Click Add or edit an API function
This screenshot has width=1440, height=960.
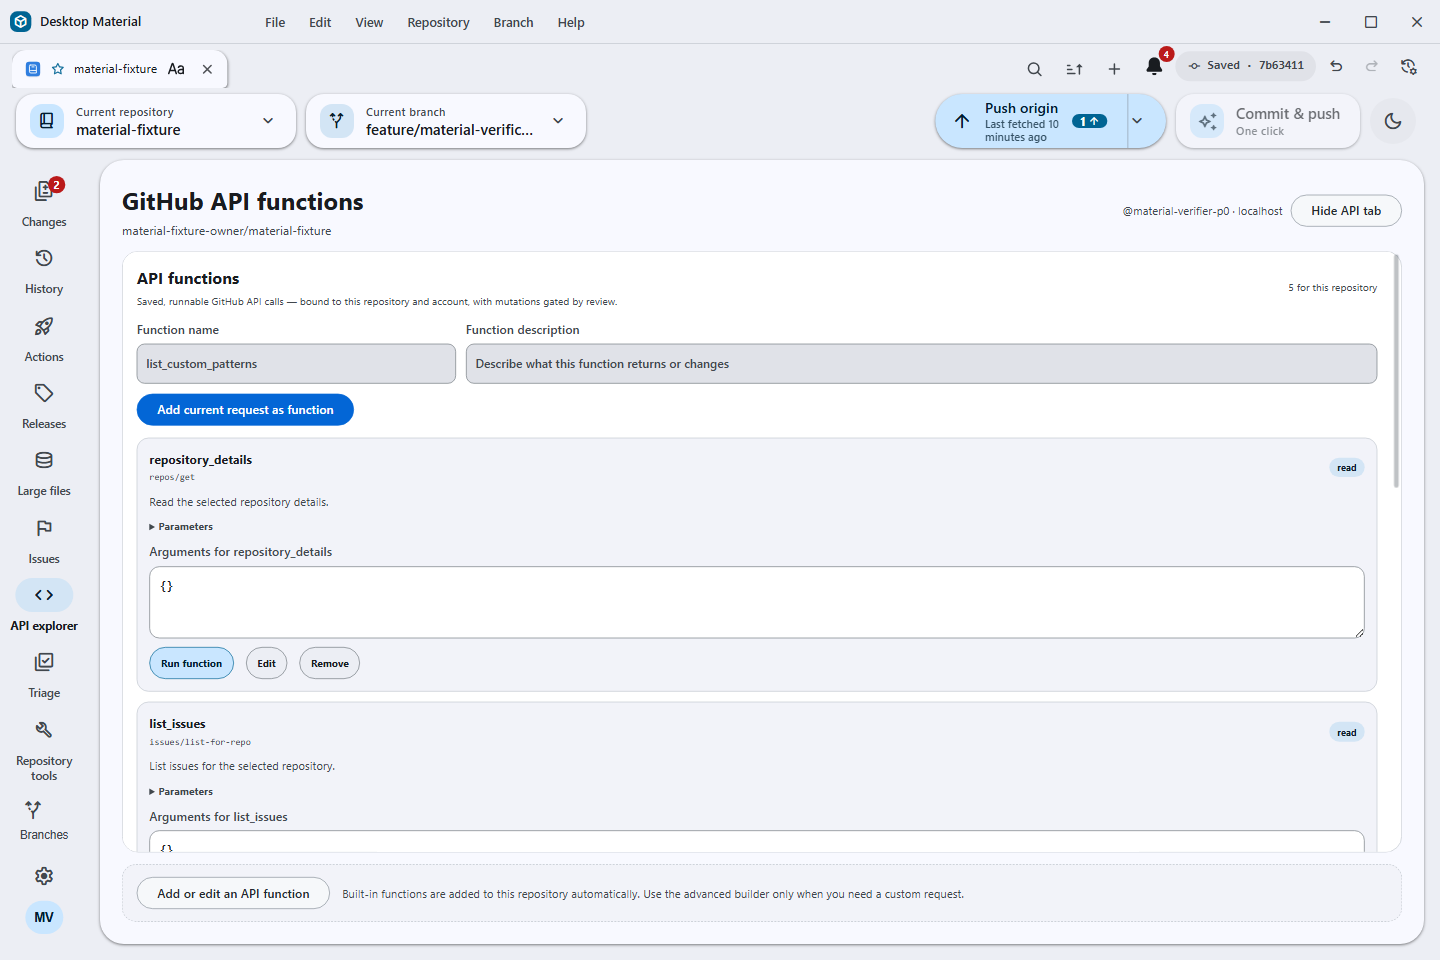(x=233, y=894)
